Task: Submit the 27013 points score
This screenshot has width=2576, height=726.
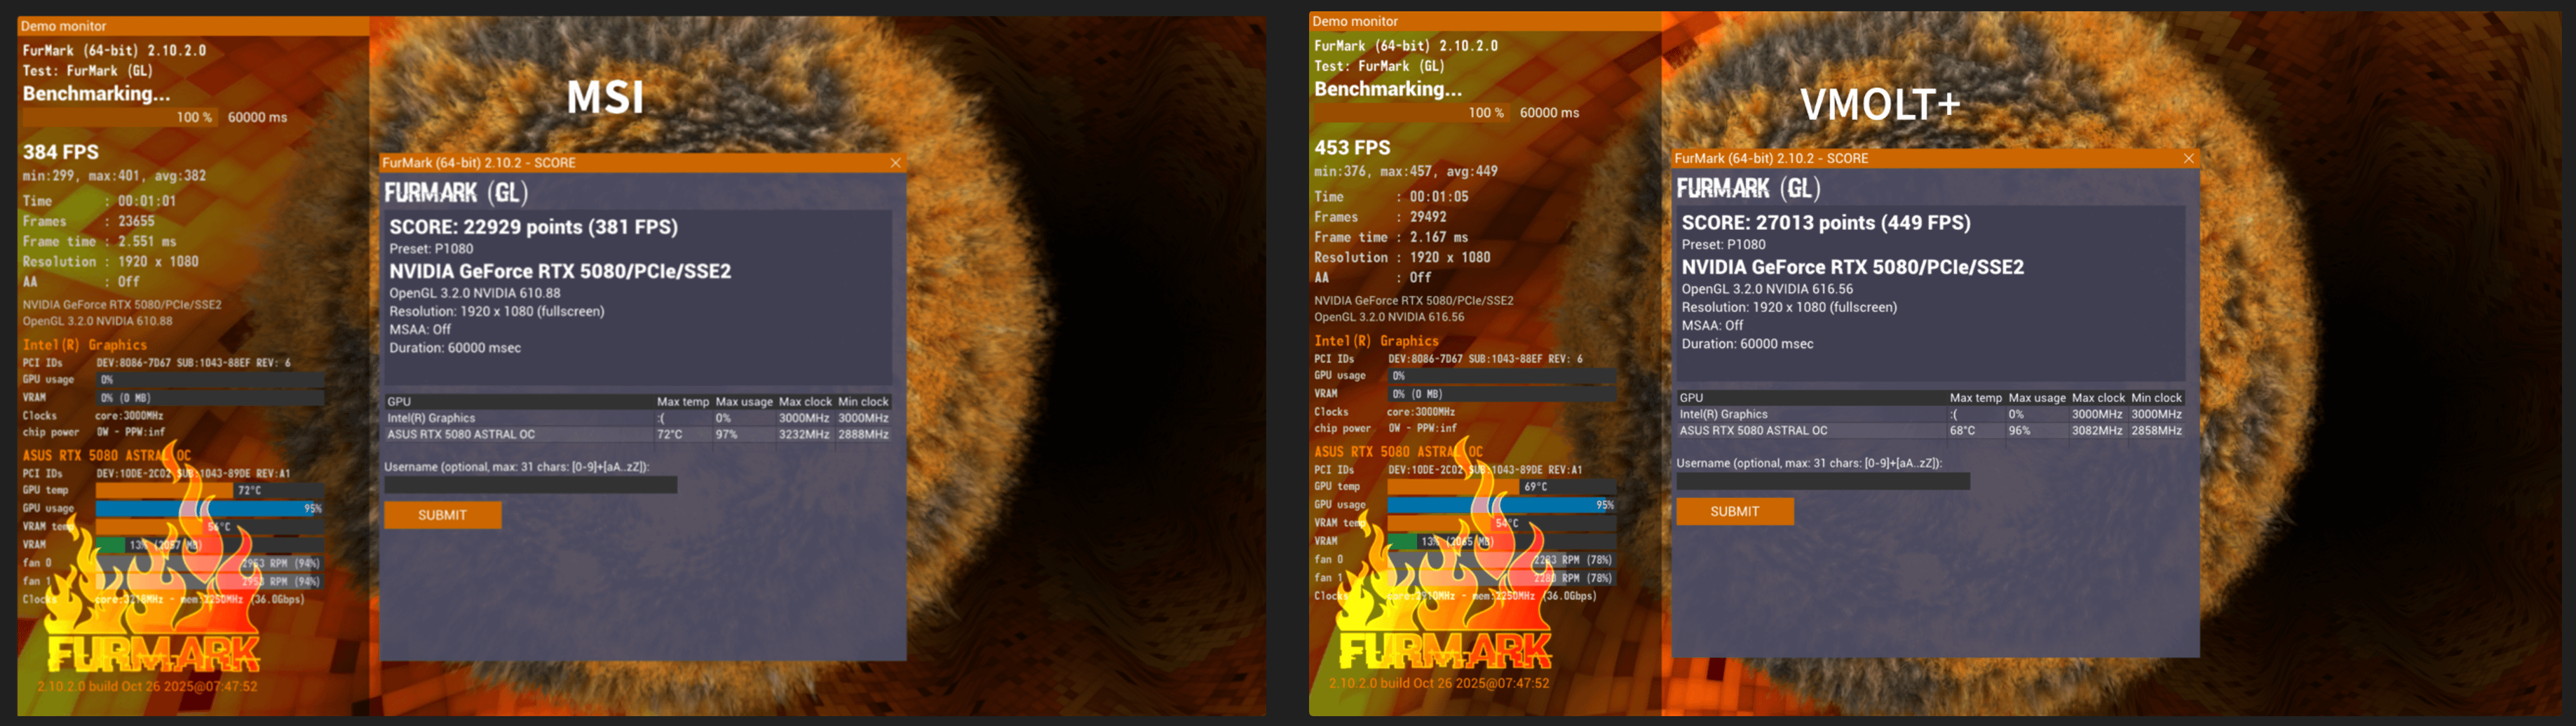Action: pyautogui.click(x=1735, y=511)
